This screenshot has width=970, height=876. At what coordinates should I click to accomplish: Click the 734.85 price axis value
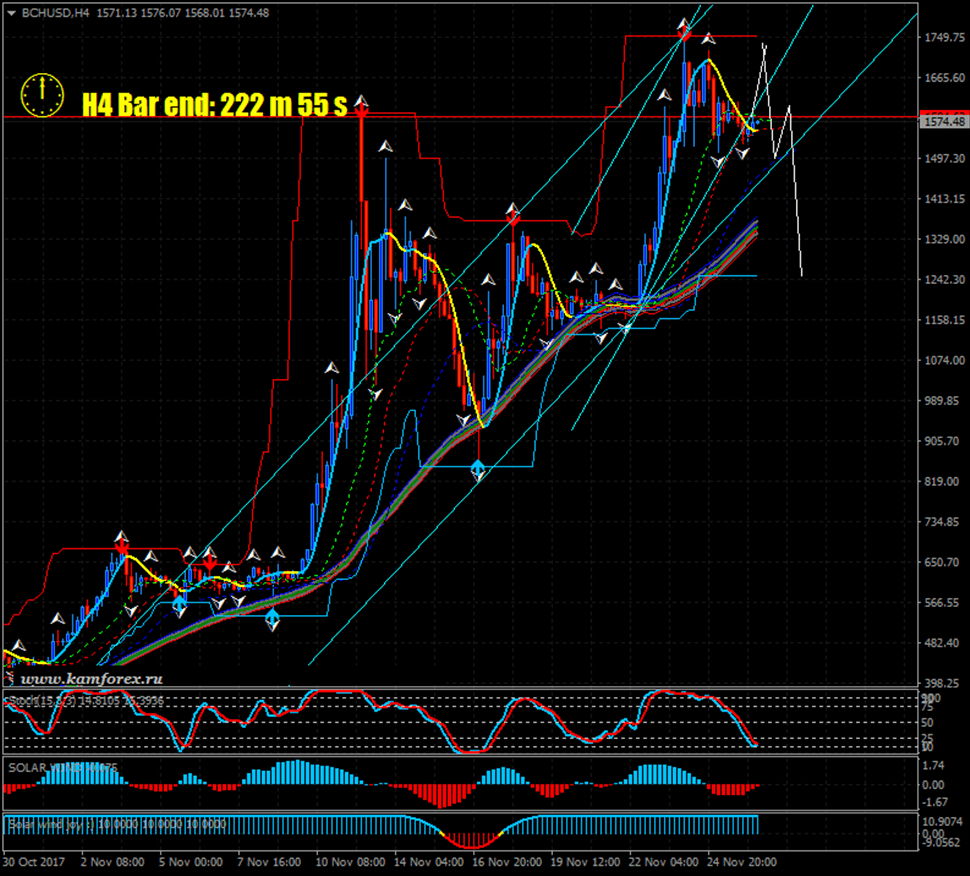pos(942,522)
